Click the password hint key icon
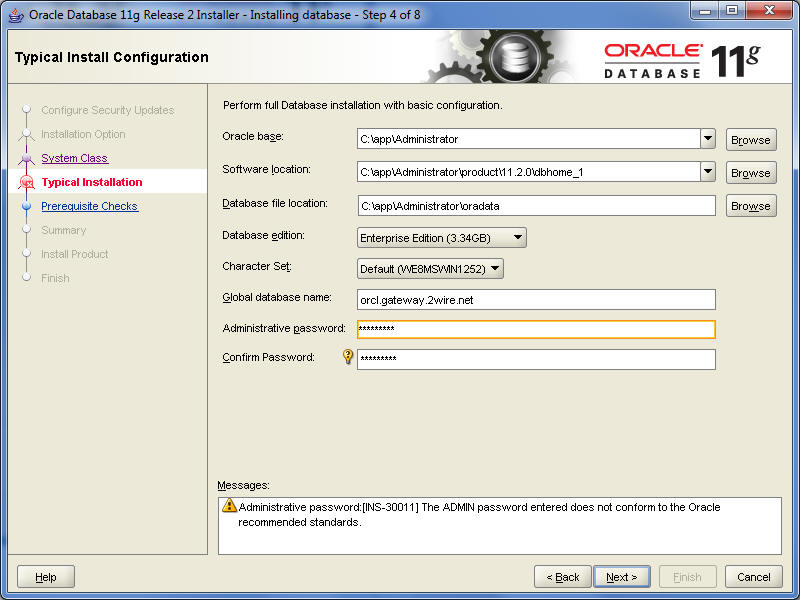The height and width of the screenshot is (600, 800). click(348, 356)
